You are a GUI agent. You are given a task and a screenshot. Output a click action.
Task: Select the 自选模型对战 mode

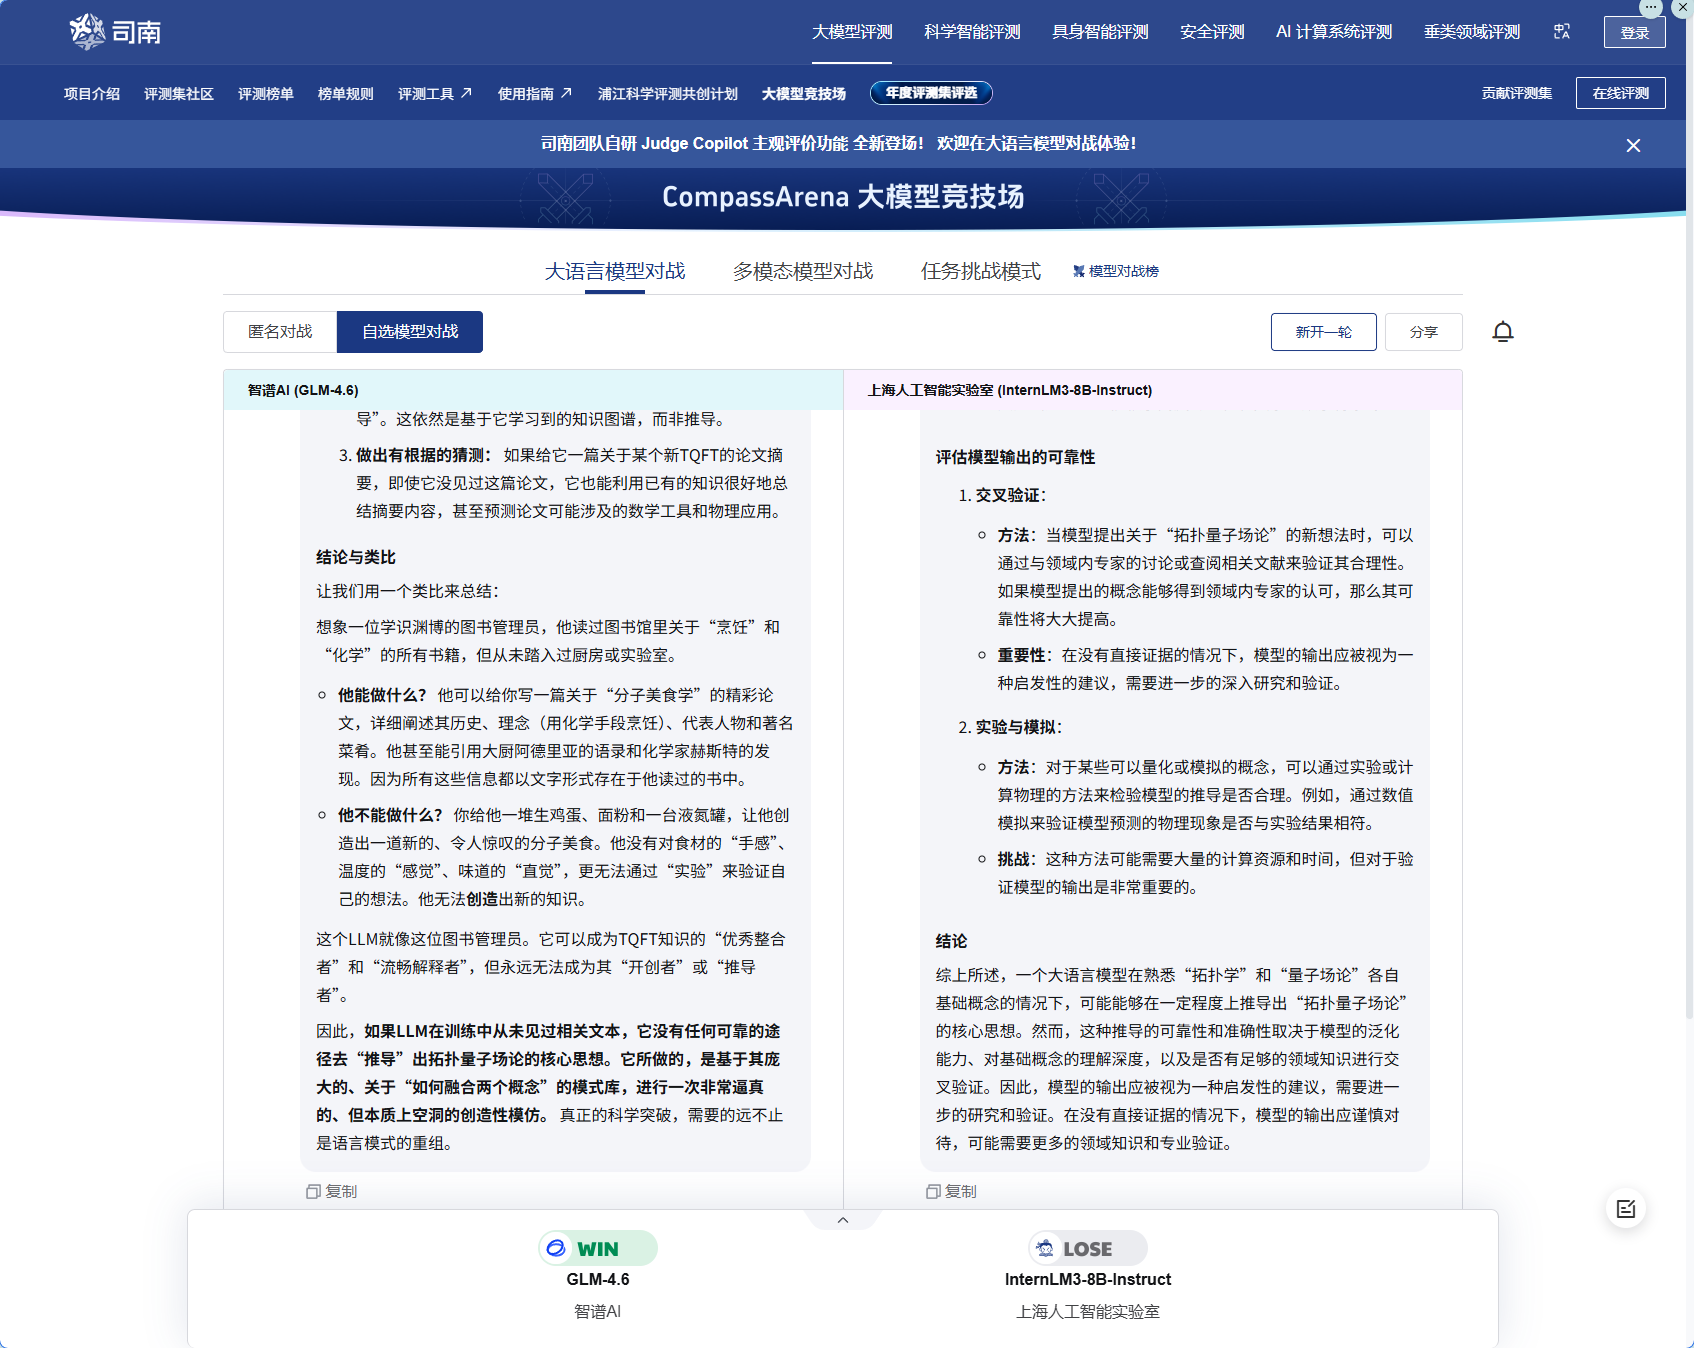[x=410, y=332]
